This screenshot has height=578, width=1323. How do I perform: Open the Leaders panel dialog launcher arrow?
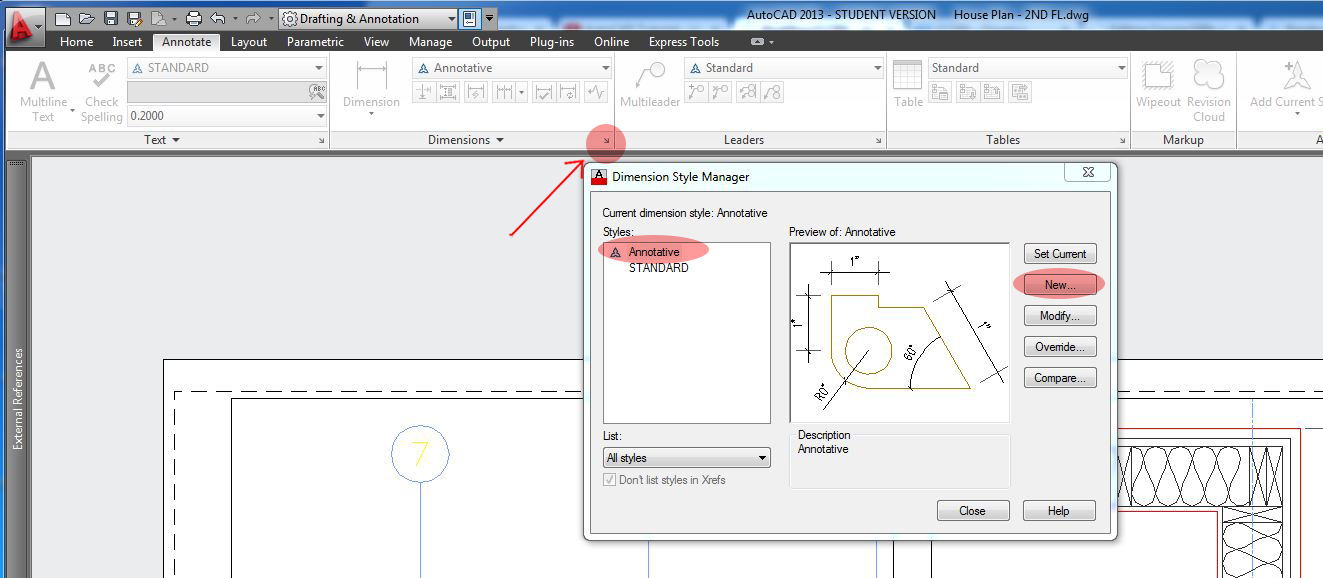879,141
